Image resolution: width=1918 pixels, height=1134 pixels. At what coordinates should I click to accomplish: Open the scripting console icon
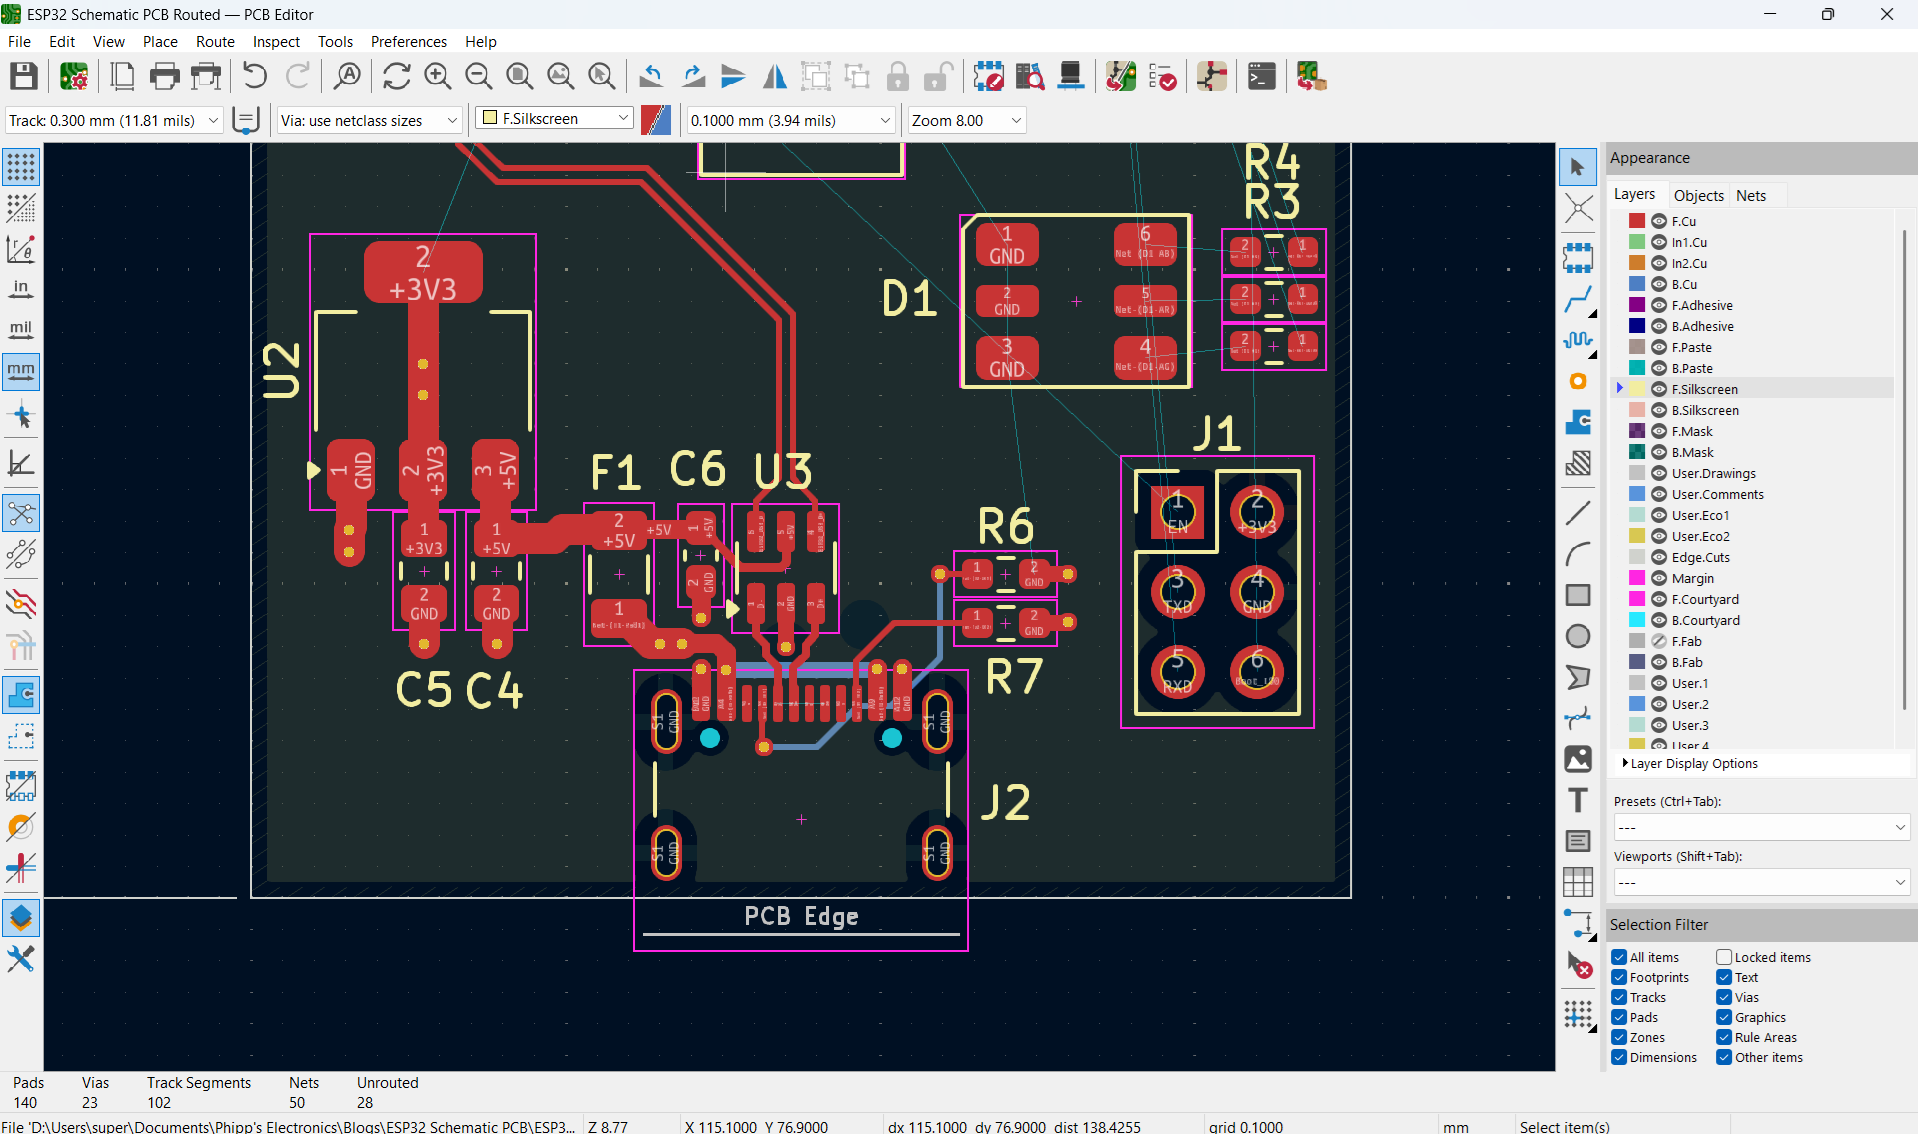pyautogui.click(x=1261, y=77)
